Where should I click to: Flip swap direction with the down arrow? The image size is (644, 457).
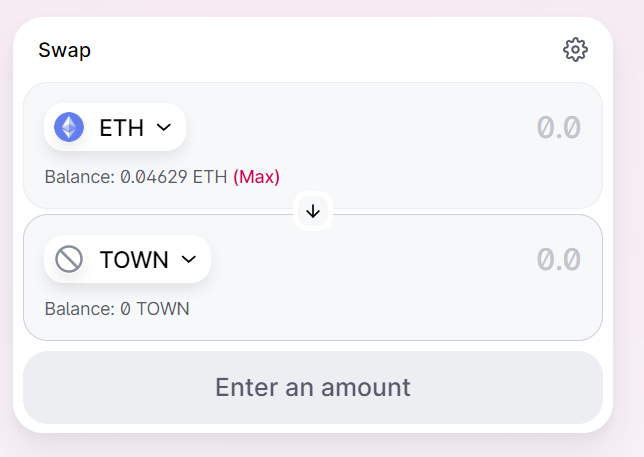point(313,211)
